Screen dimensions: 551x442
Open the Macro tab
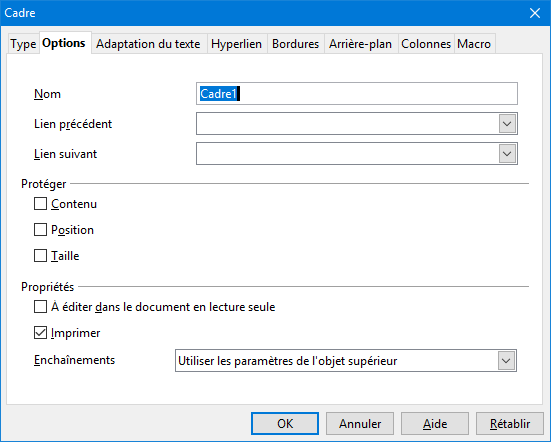[x=474, y=44]
